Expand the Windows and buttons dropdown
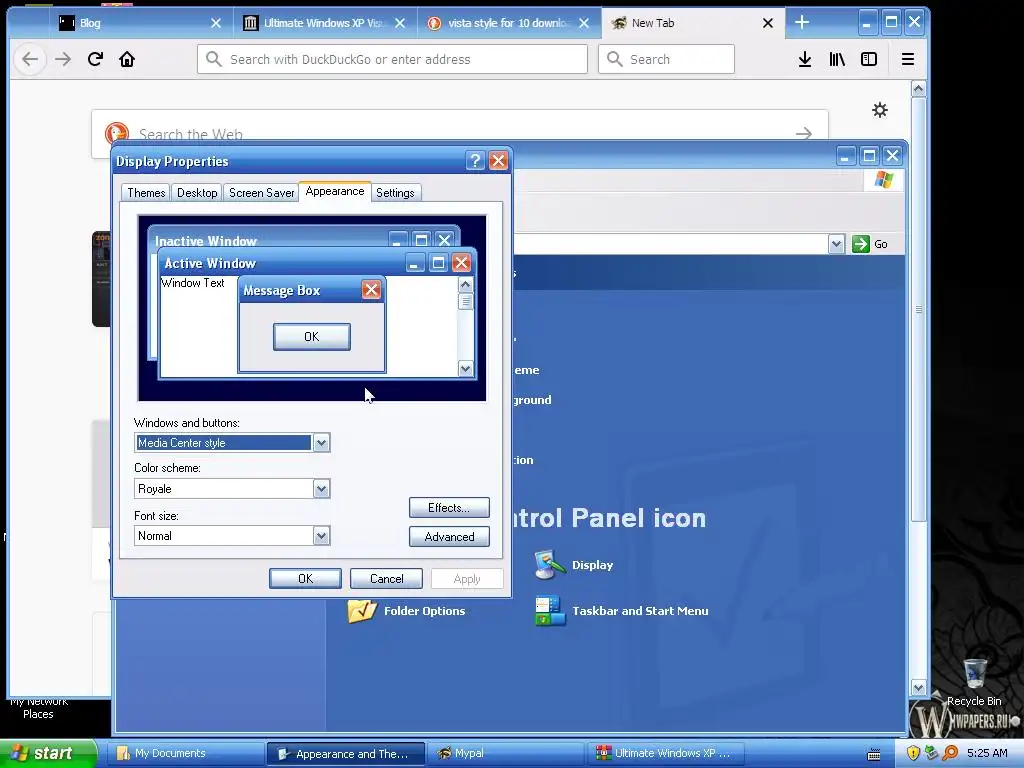This screenshot has height=768, width=1024. 321,443
